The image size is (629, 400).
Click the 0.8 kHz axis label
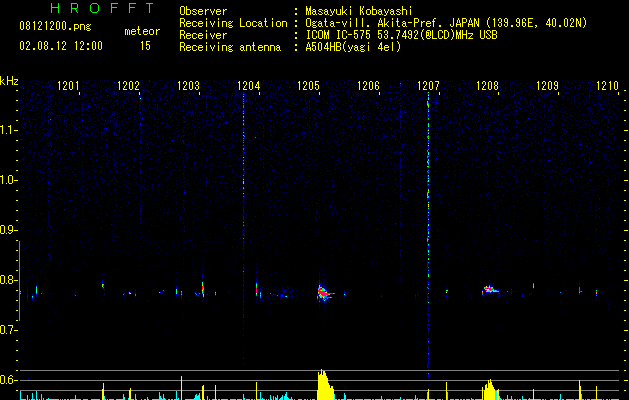tap(8, 280)
